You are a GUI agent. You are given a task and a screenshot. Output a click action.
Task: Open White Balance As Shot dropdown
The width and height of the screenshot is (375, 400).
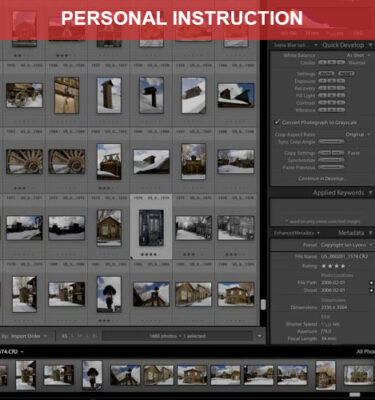click(358, 55)
